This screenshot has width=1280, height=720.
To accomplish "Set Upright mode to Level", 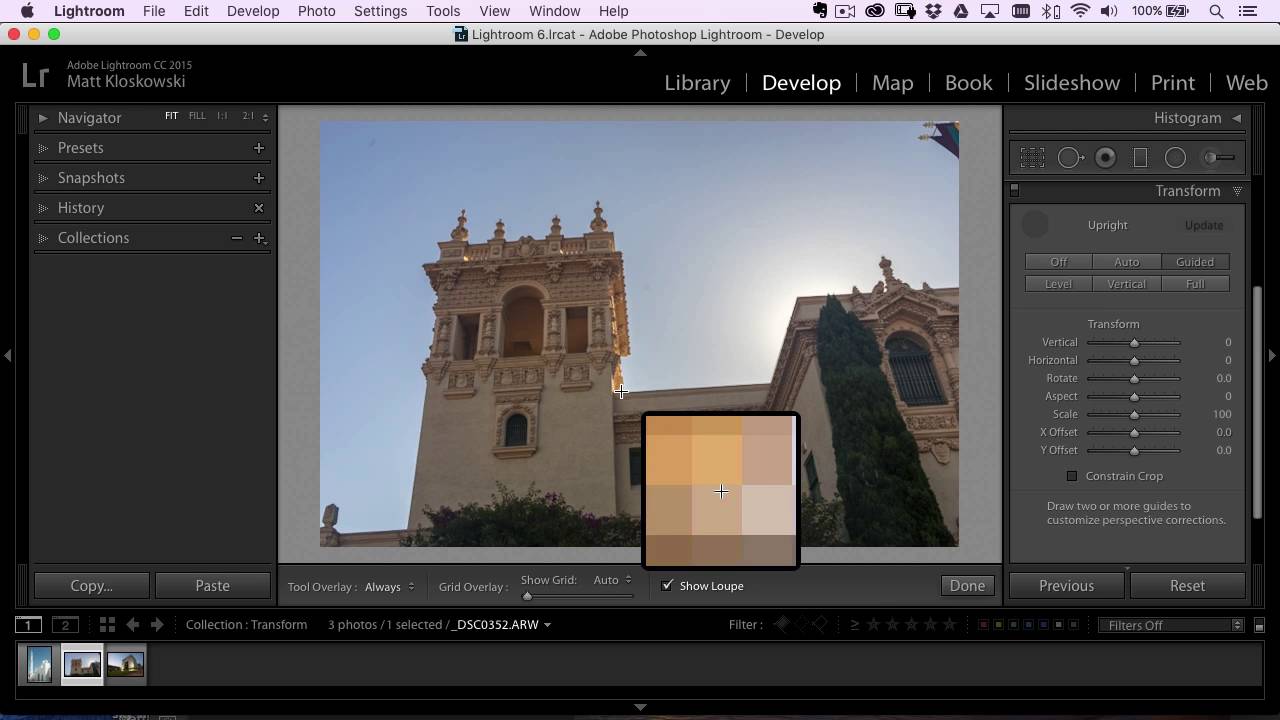I will tap(1059, 284).
